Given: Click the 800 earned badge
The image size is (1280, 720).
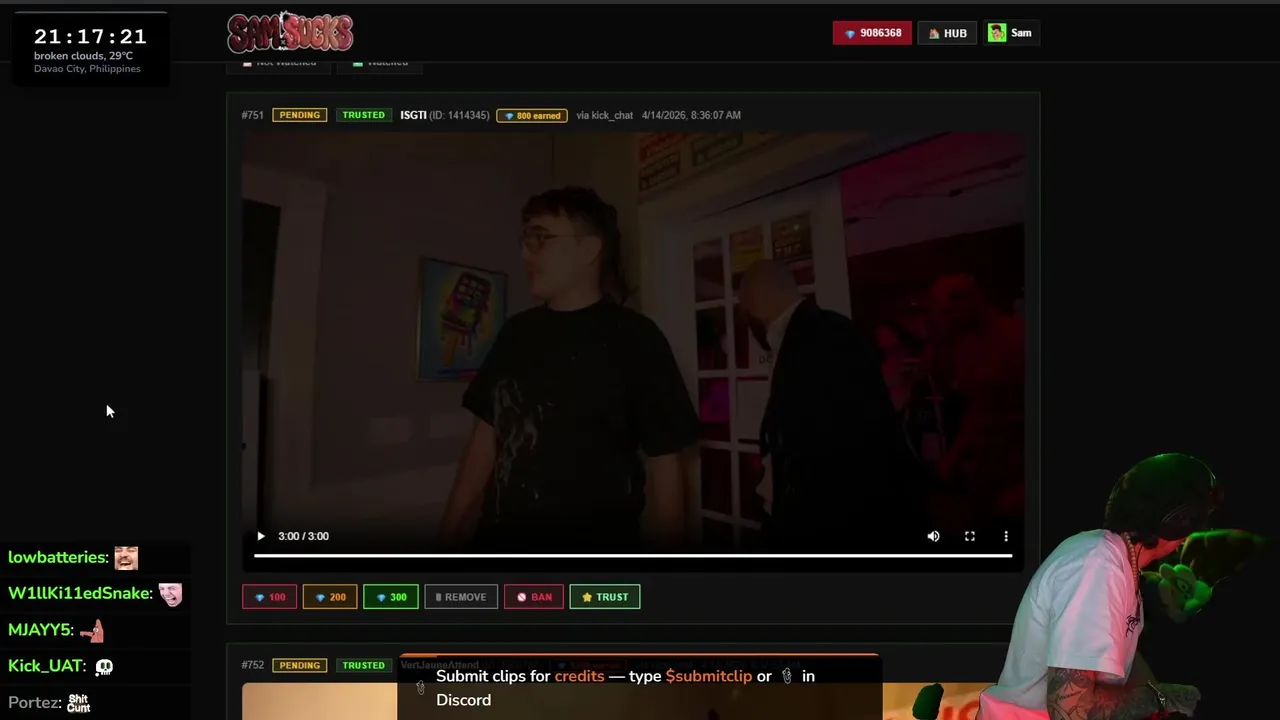Looking at the screenshot, I should click(532, 115).
